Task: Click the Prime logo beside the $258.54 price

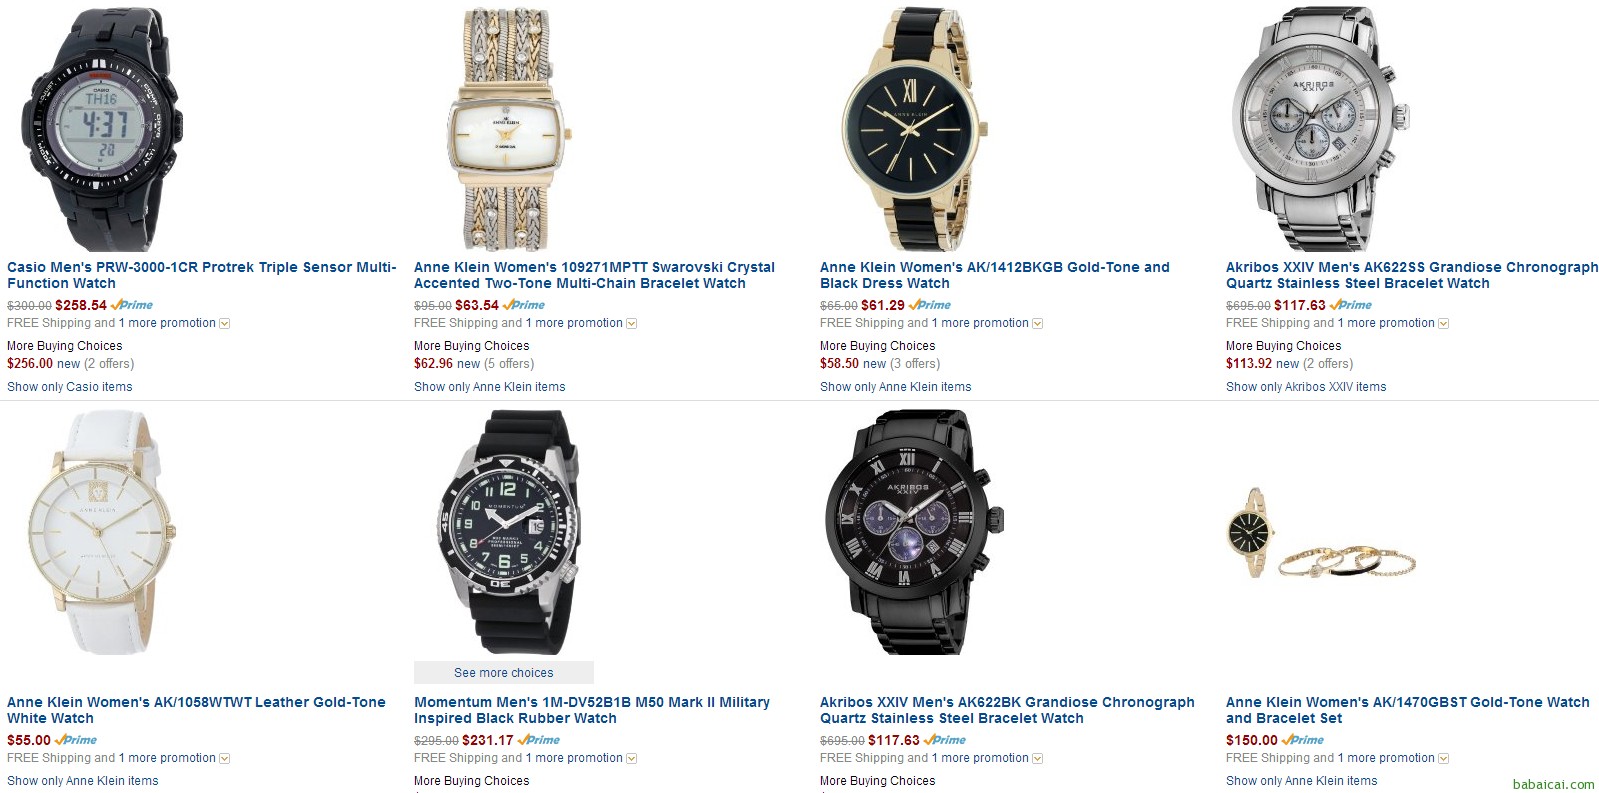Action: click(132, 305)
